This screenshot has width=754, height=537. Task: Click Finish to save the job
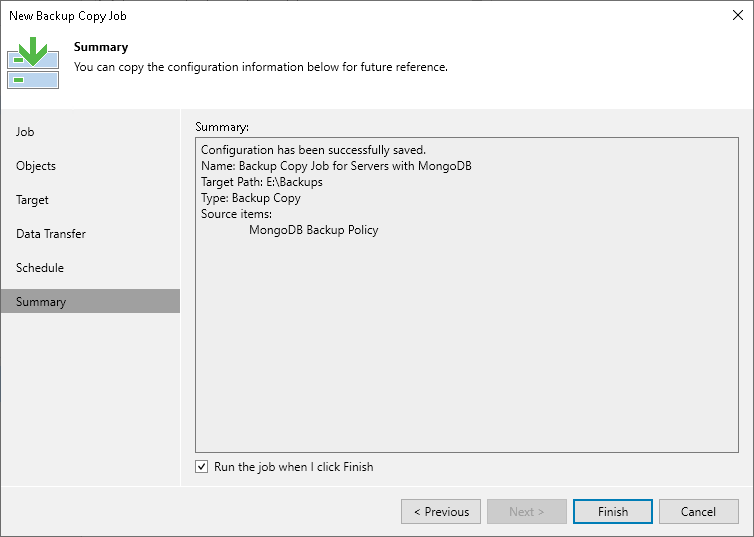(613, 512)
